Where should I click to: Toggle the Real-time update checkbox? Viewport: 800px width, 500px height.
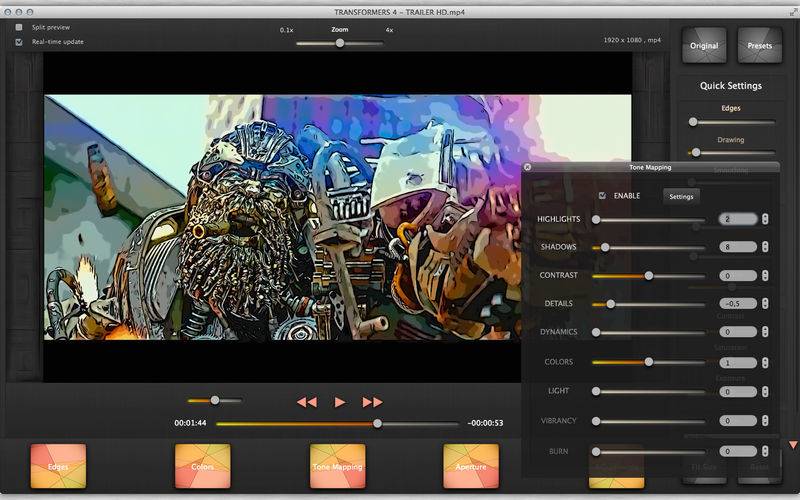[x=19, y=42]
